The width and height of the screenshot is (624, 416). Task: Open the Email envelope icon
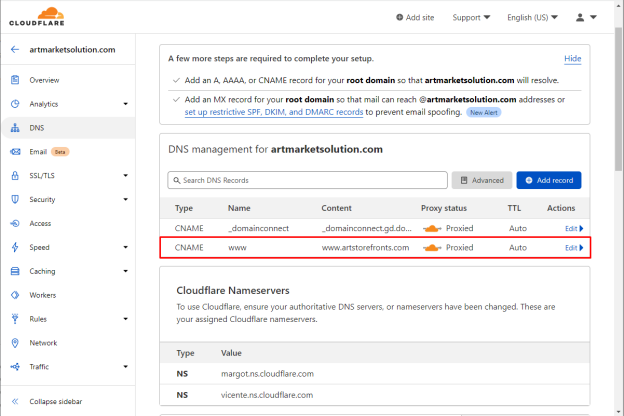click(15, 152)
